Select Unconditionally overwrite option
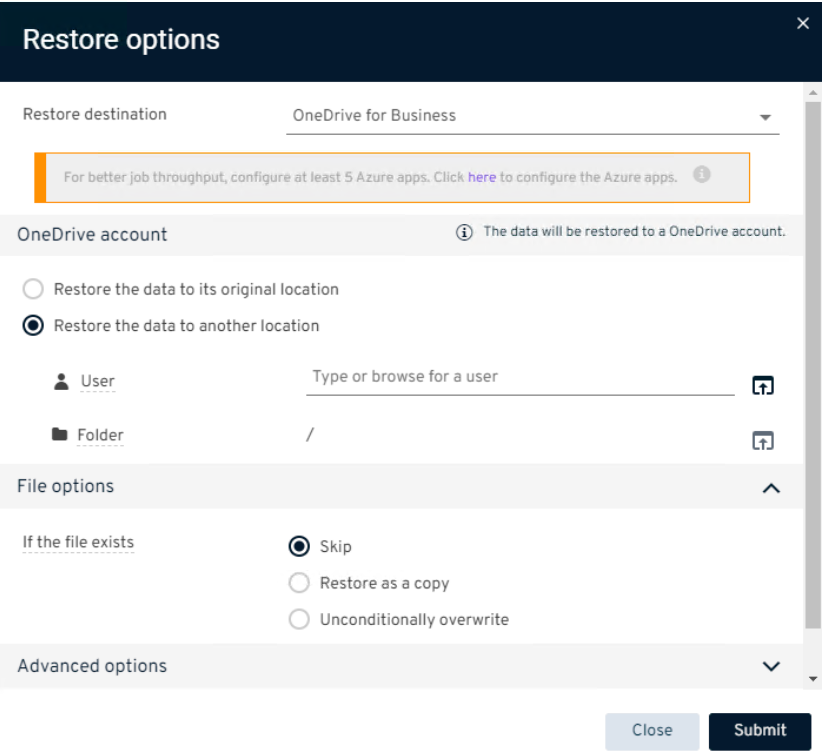 (298, 620)
